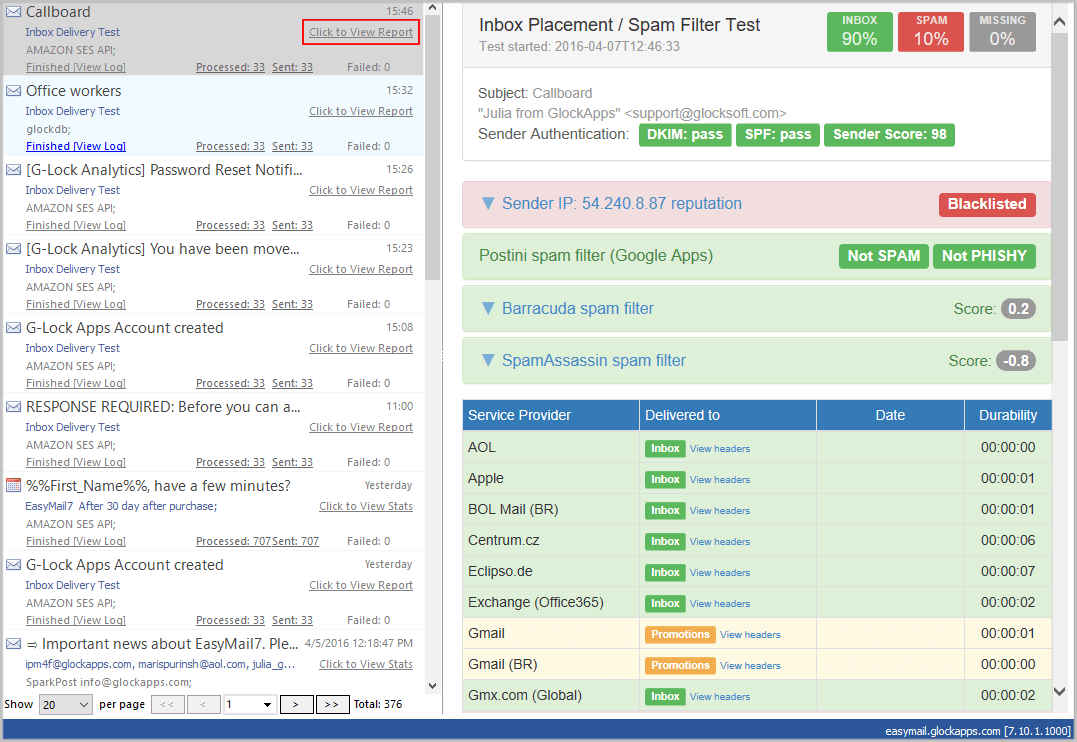Open Click to View Report for Office workers
The image size is (1077, 742).
(x=361, y=111)
